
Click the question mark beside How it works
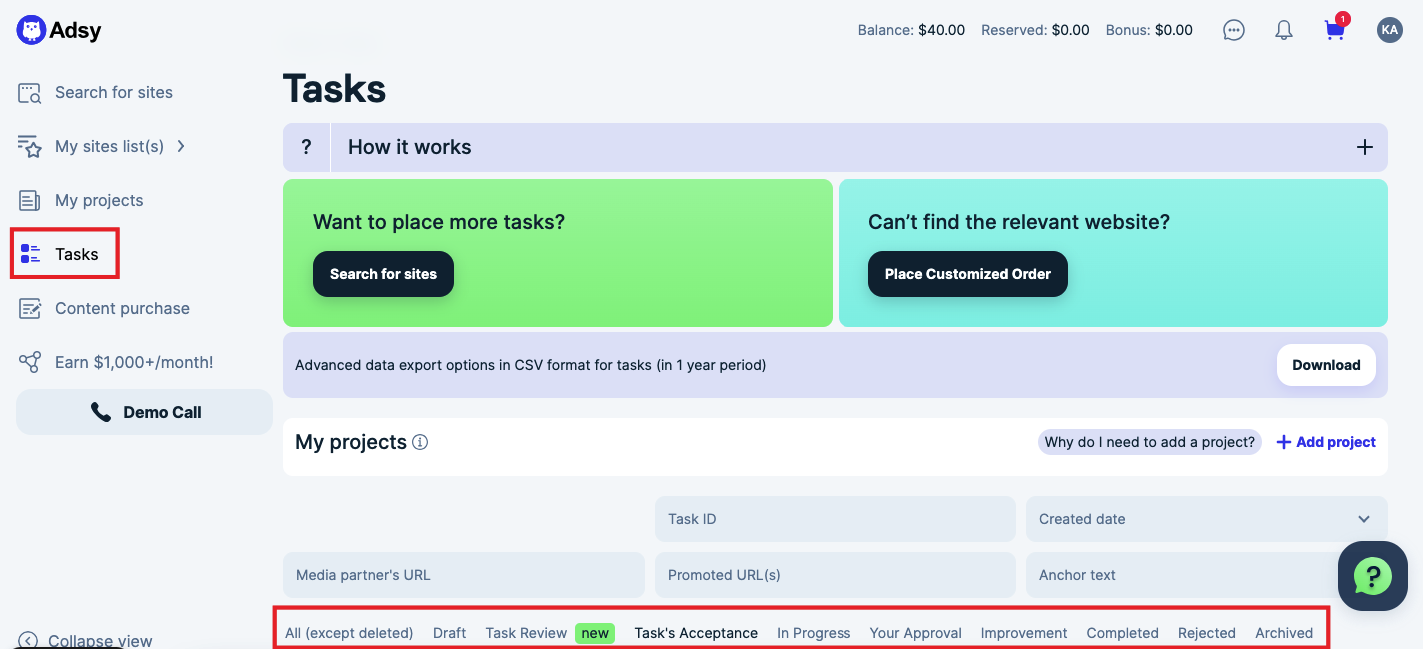coord(306,147)
